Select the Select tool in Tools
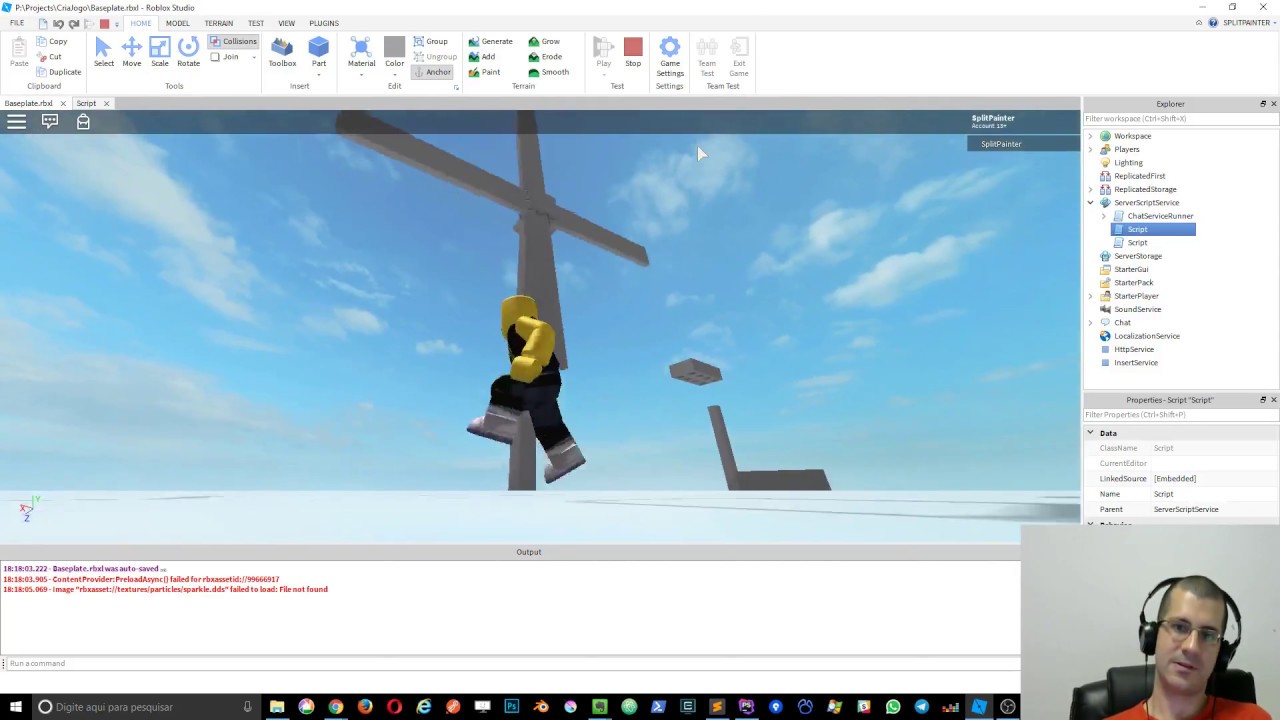 pos(103,52)
